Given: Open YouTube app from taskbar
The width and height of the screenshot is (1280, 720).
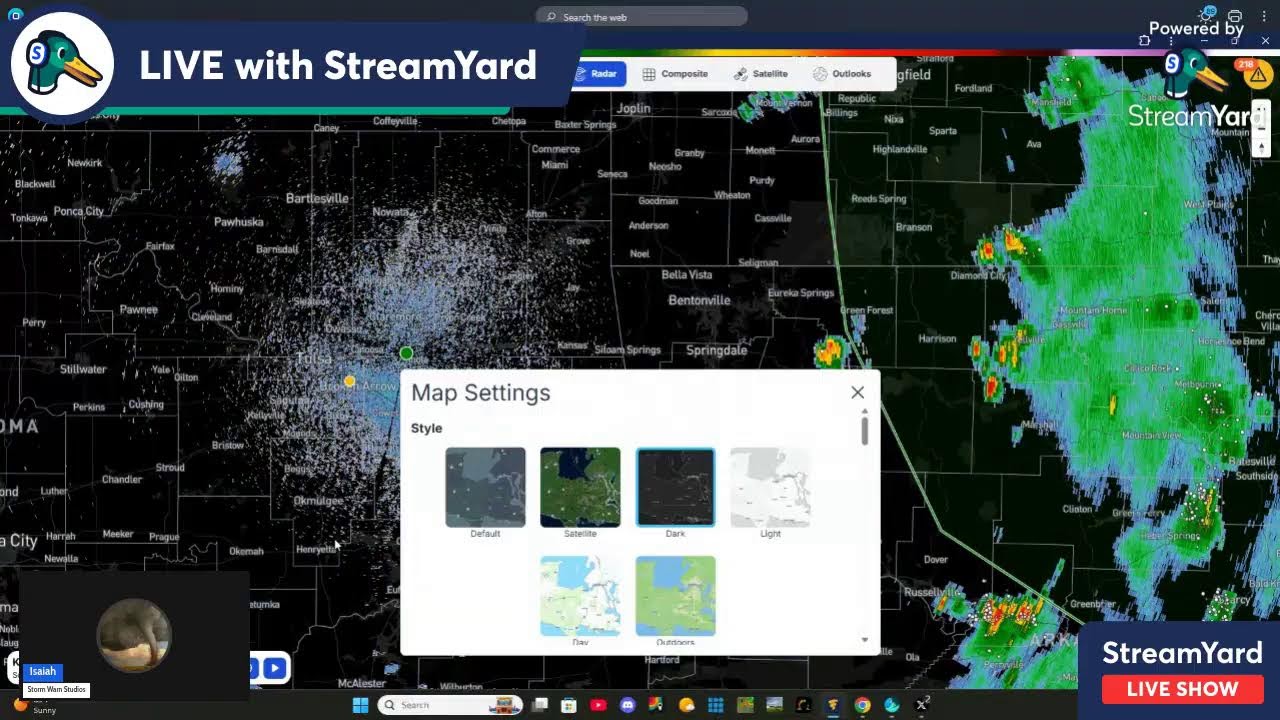Looking at the screenshot, I should (598, 705).
